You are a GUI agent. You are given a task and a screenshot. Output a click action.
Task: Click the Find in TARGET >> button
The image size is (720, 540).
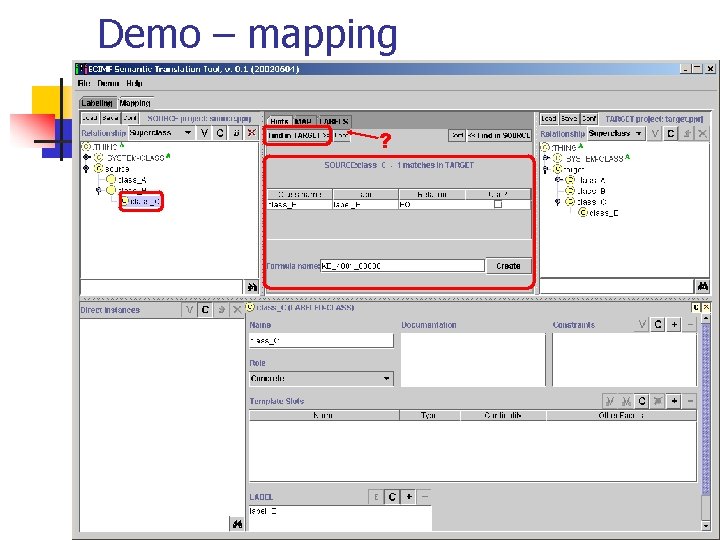click(x=298, y=135)
